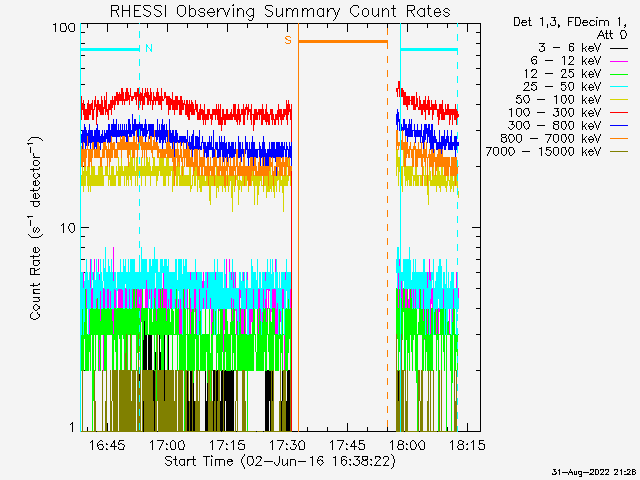This screenshot has height=480, width=640.
Task: Click the 1 y-axis tick label
Action: [72, 427]
